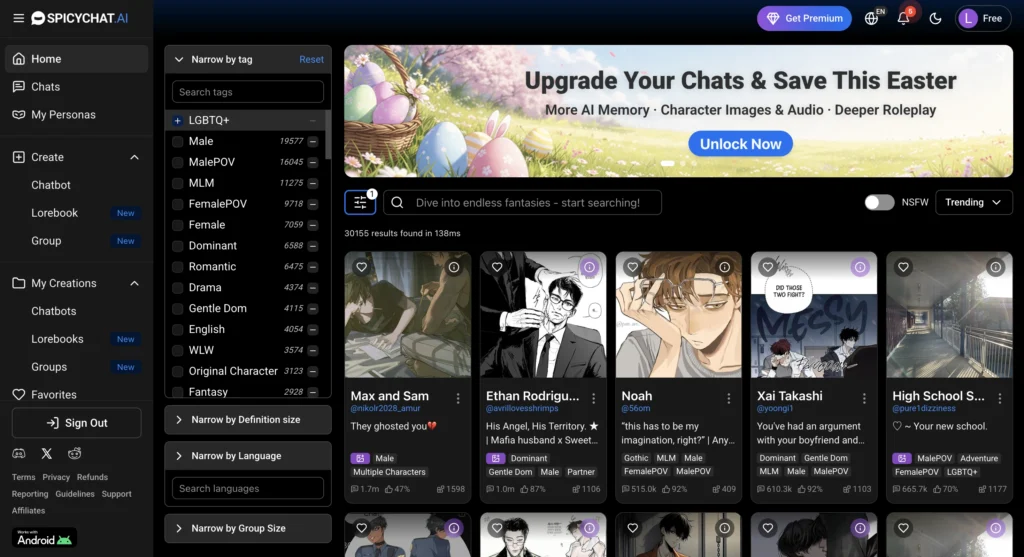Open the X social media icon
1024x557 pixels.
(x=46, y=454)
